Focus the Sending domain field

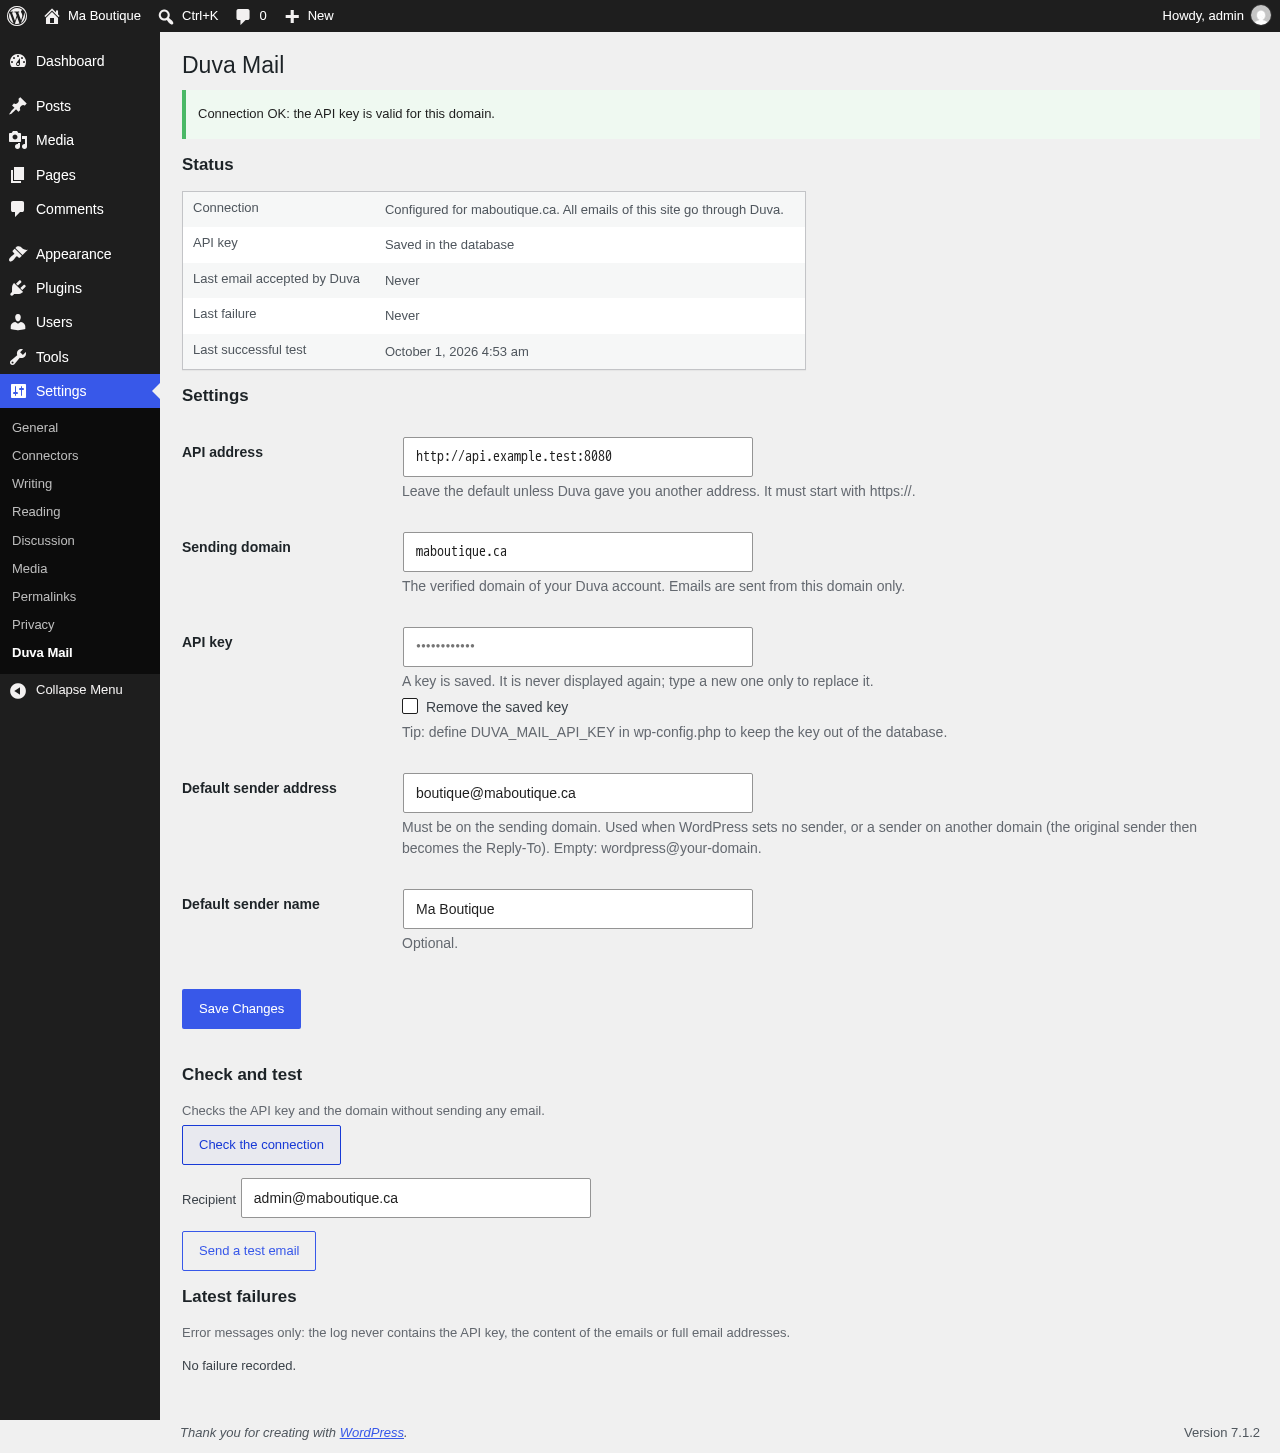[578, 552]
